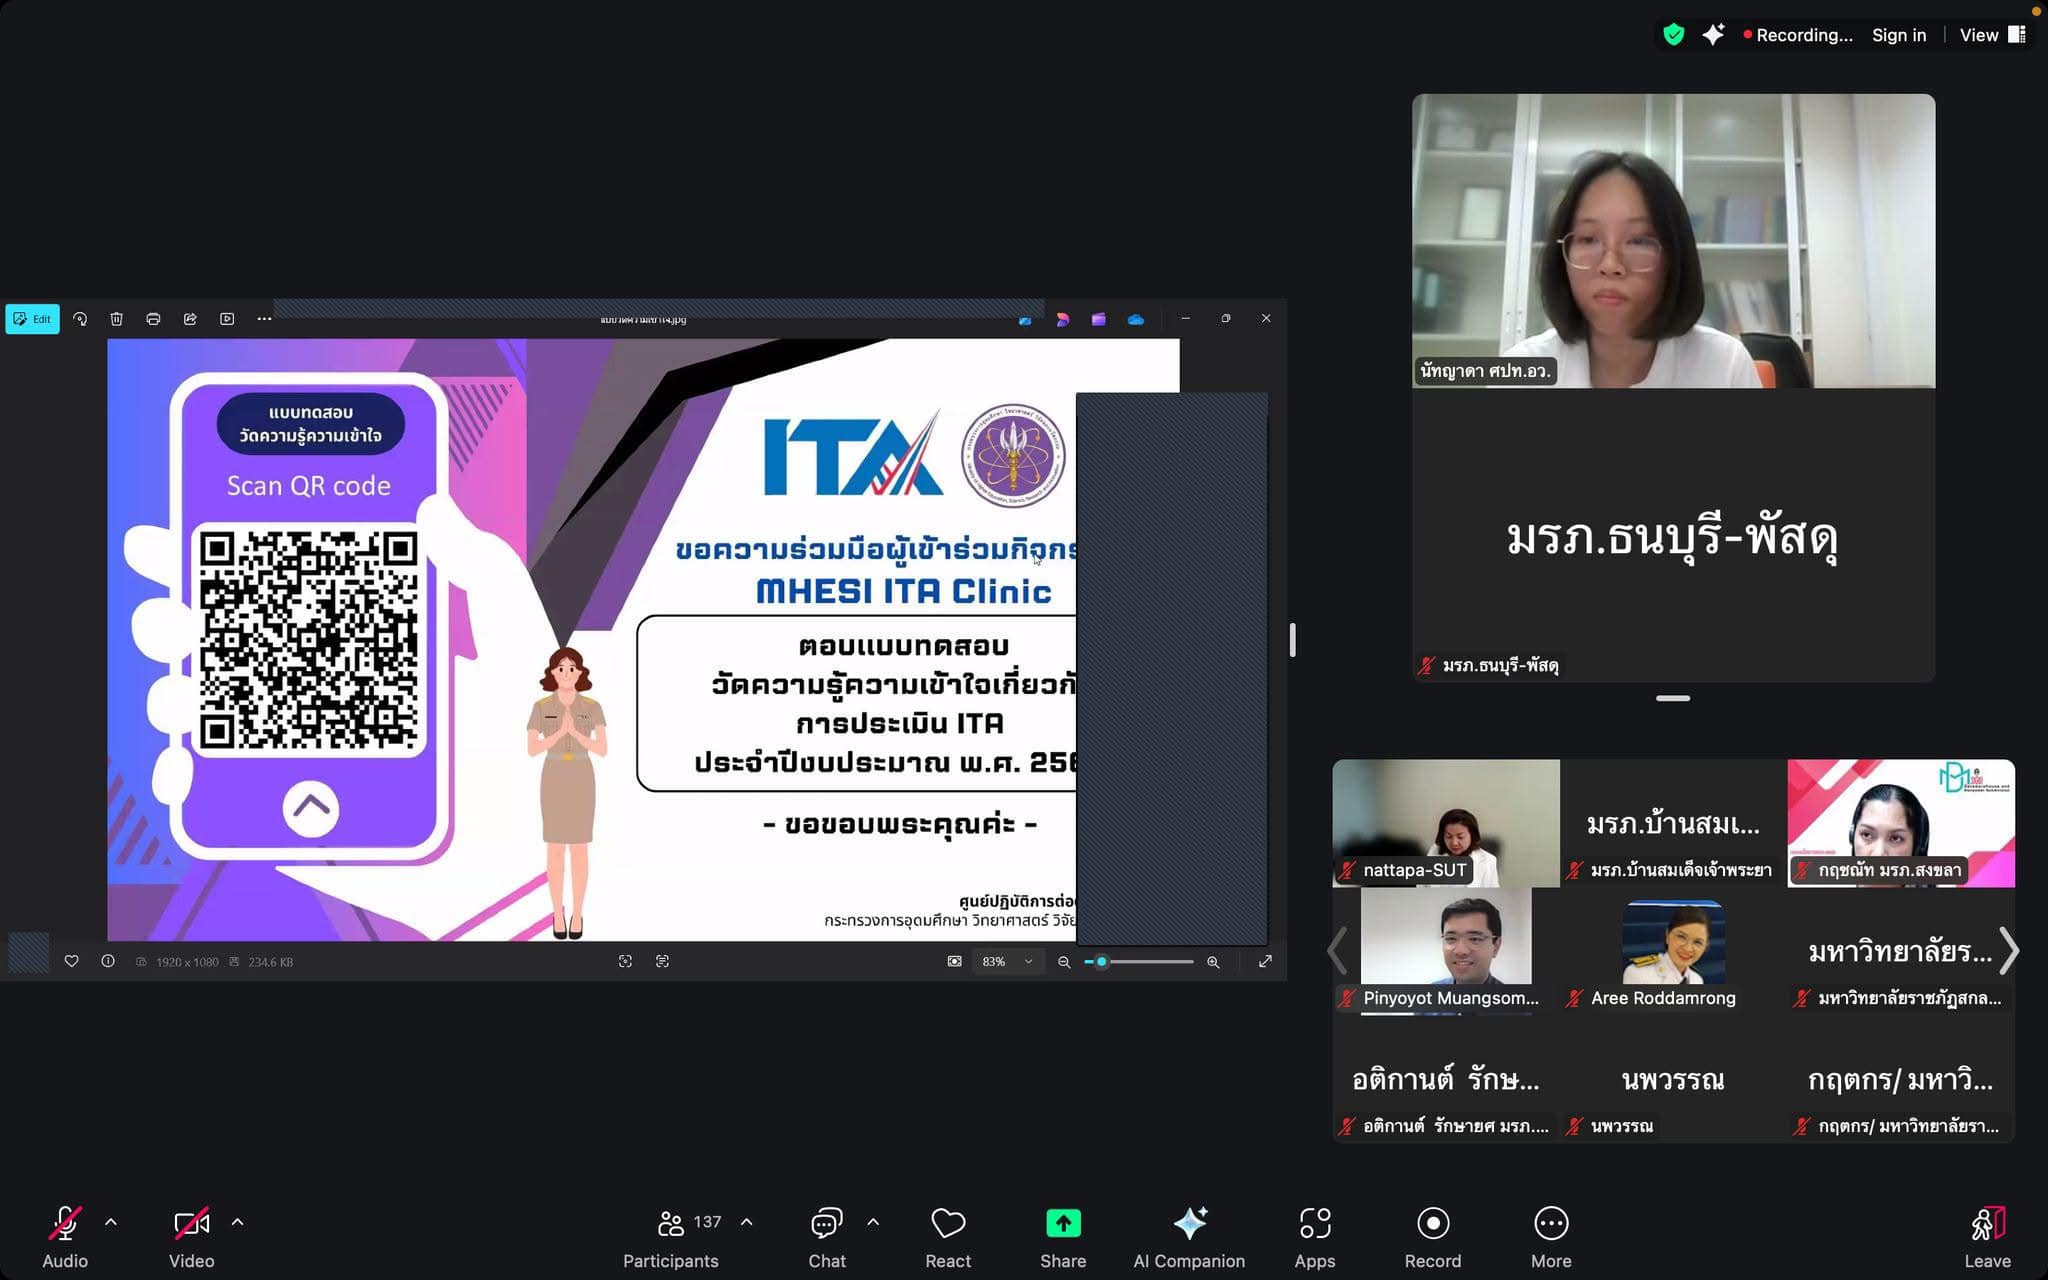This screenshot has height=1280, width=2048.
Task: Click the purple Clipchamp icon in Photos
Action: pos(1099,320)
